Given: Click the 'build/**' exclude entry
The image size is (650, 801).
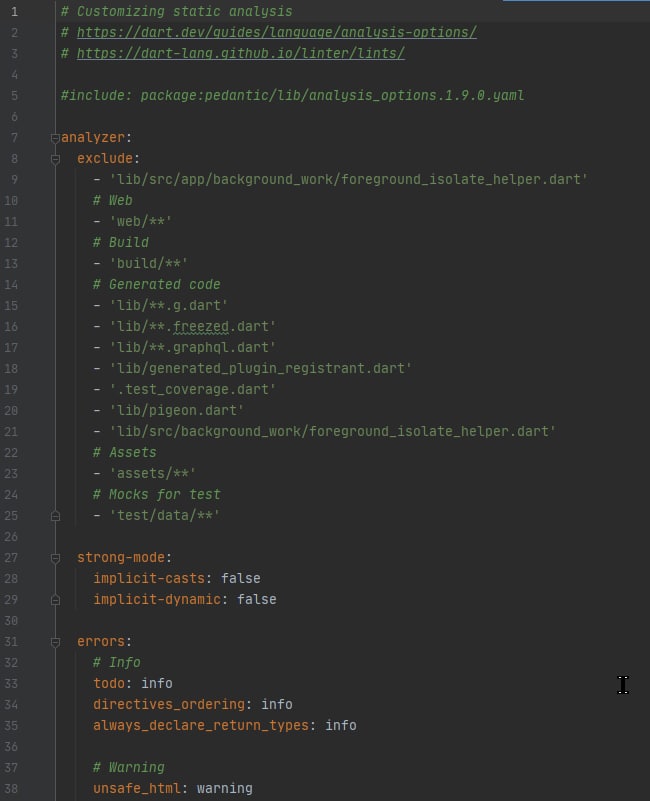Looking at the screenshot, I should [x=148, y=263].
